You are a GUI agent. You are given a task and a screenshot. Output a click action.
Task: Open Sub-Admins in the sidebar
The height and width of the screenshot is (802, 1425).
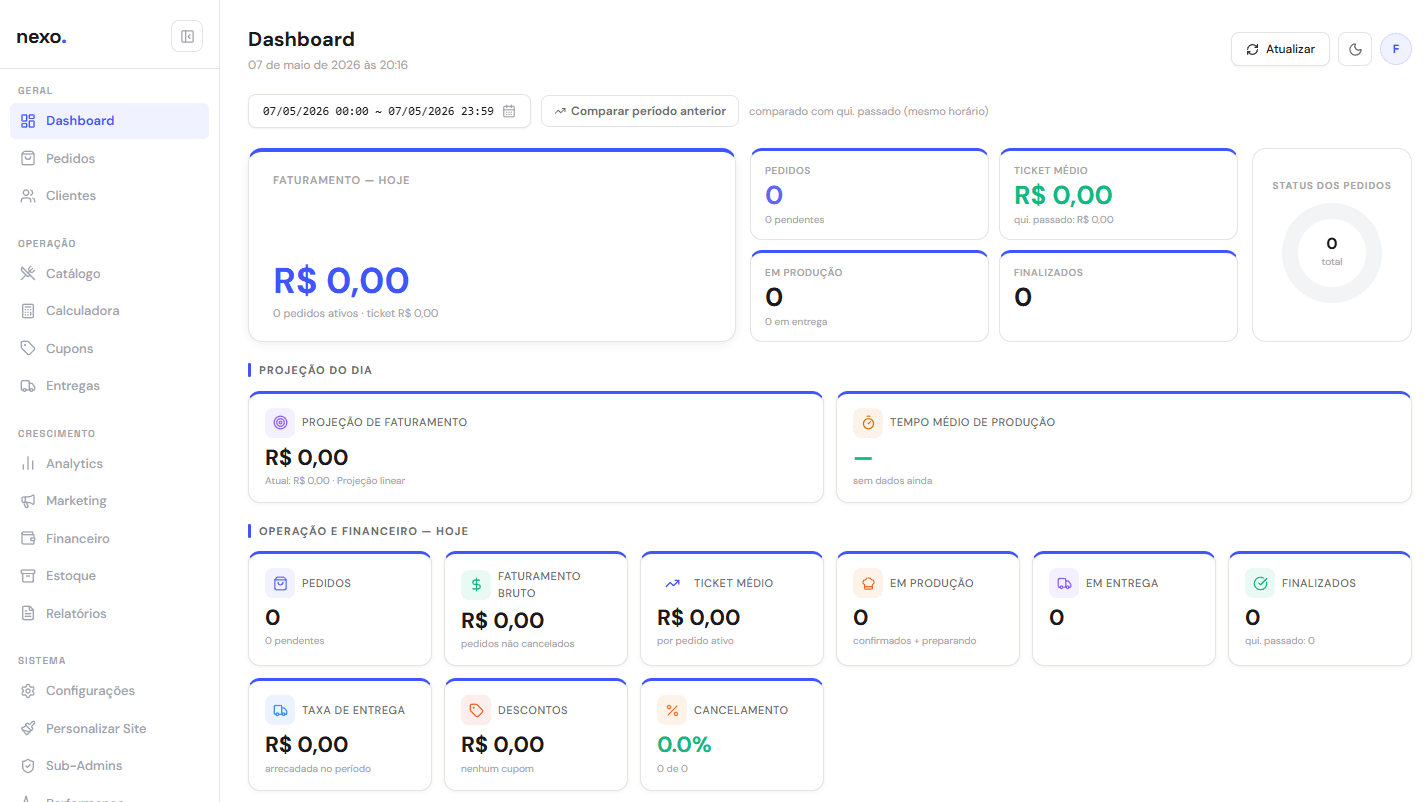[x=110, y=766]
